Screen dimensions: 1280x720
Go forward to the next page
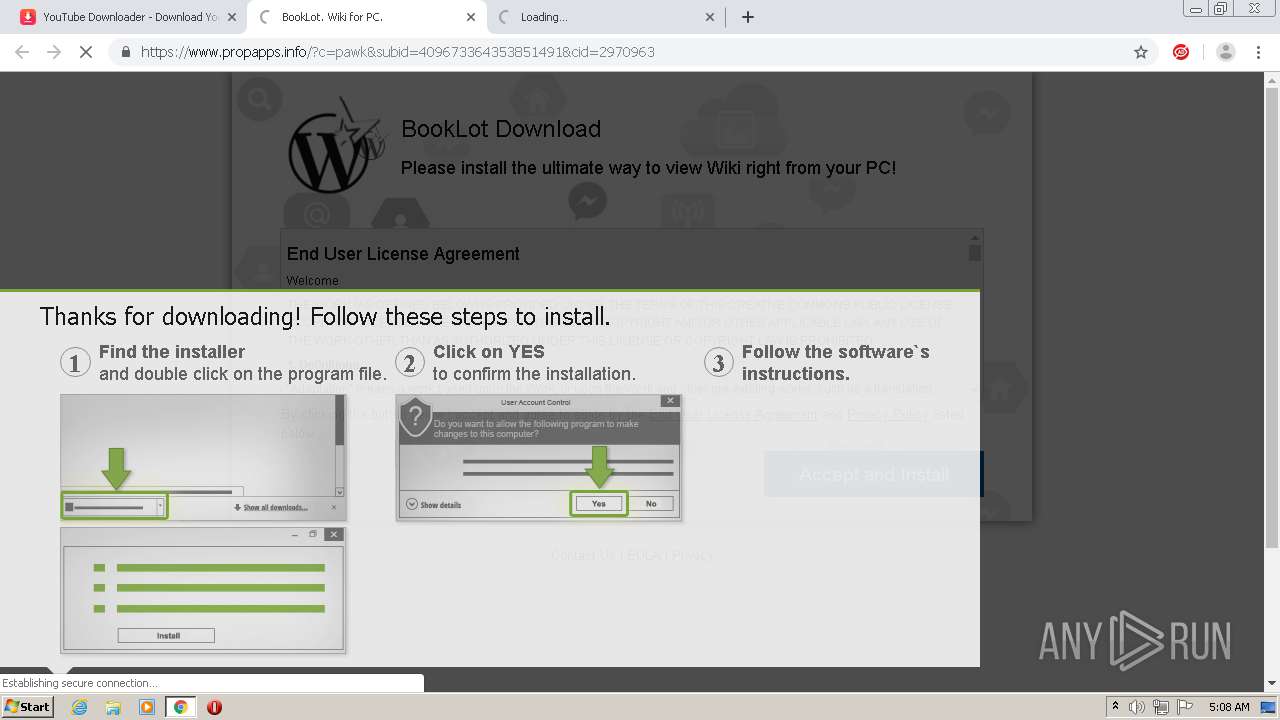54,52
